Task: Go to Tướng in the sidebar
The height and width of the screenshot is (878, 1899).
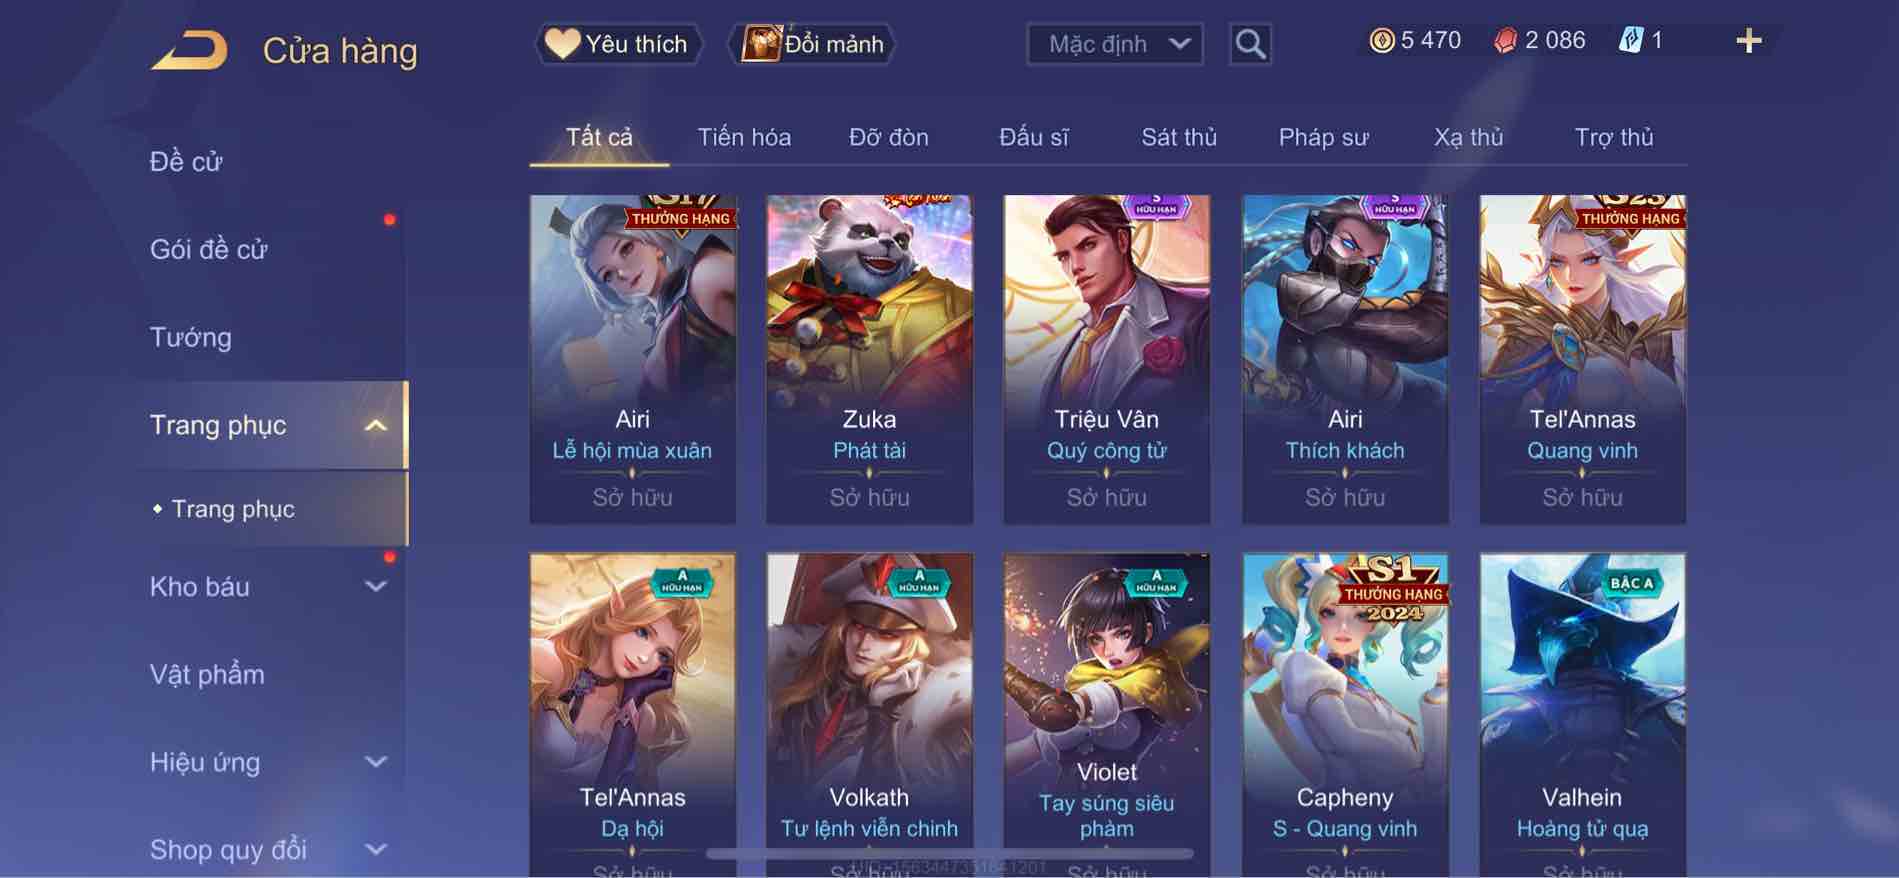Action: pyautogui.click(x=190, y=337)
